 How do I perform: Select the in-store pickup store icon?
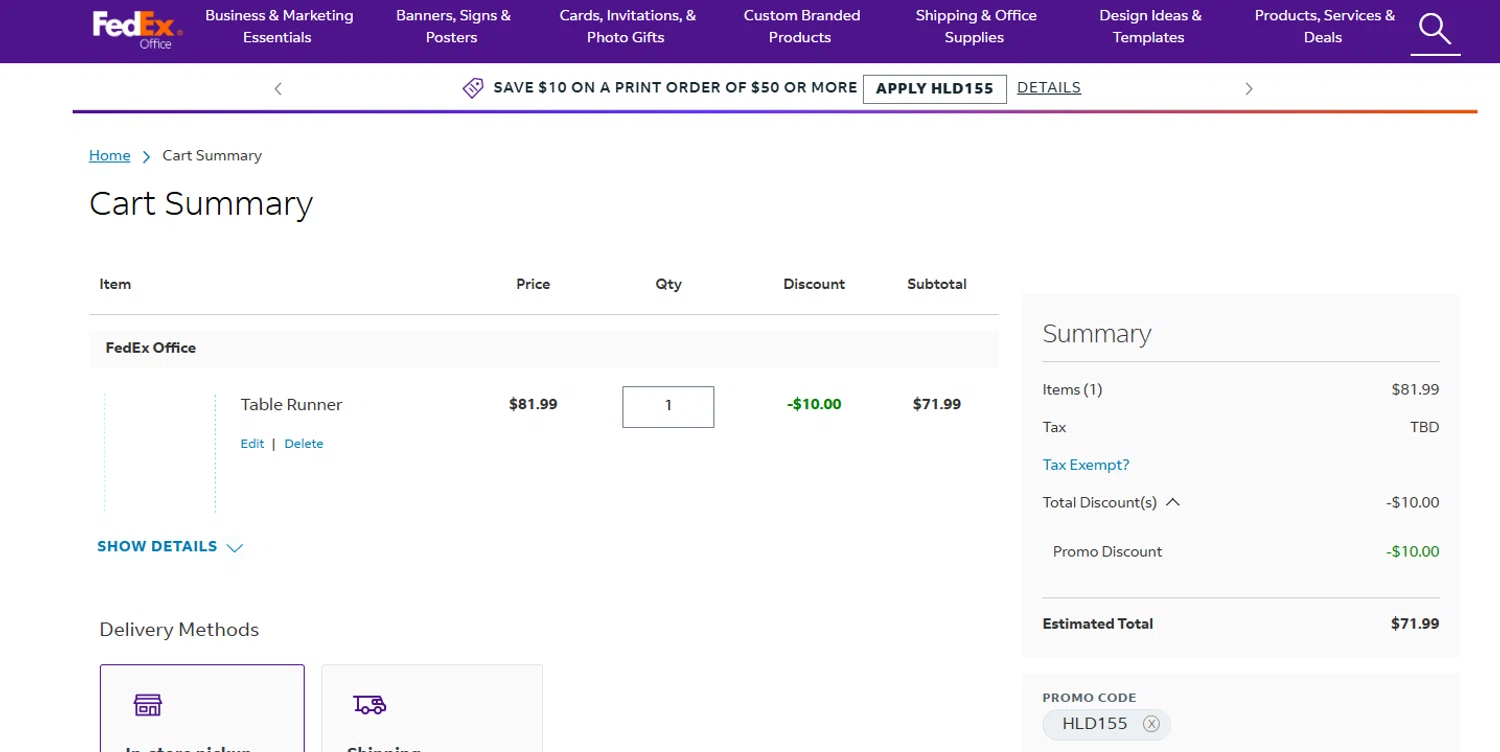coord(148,705)
